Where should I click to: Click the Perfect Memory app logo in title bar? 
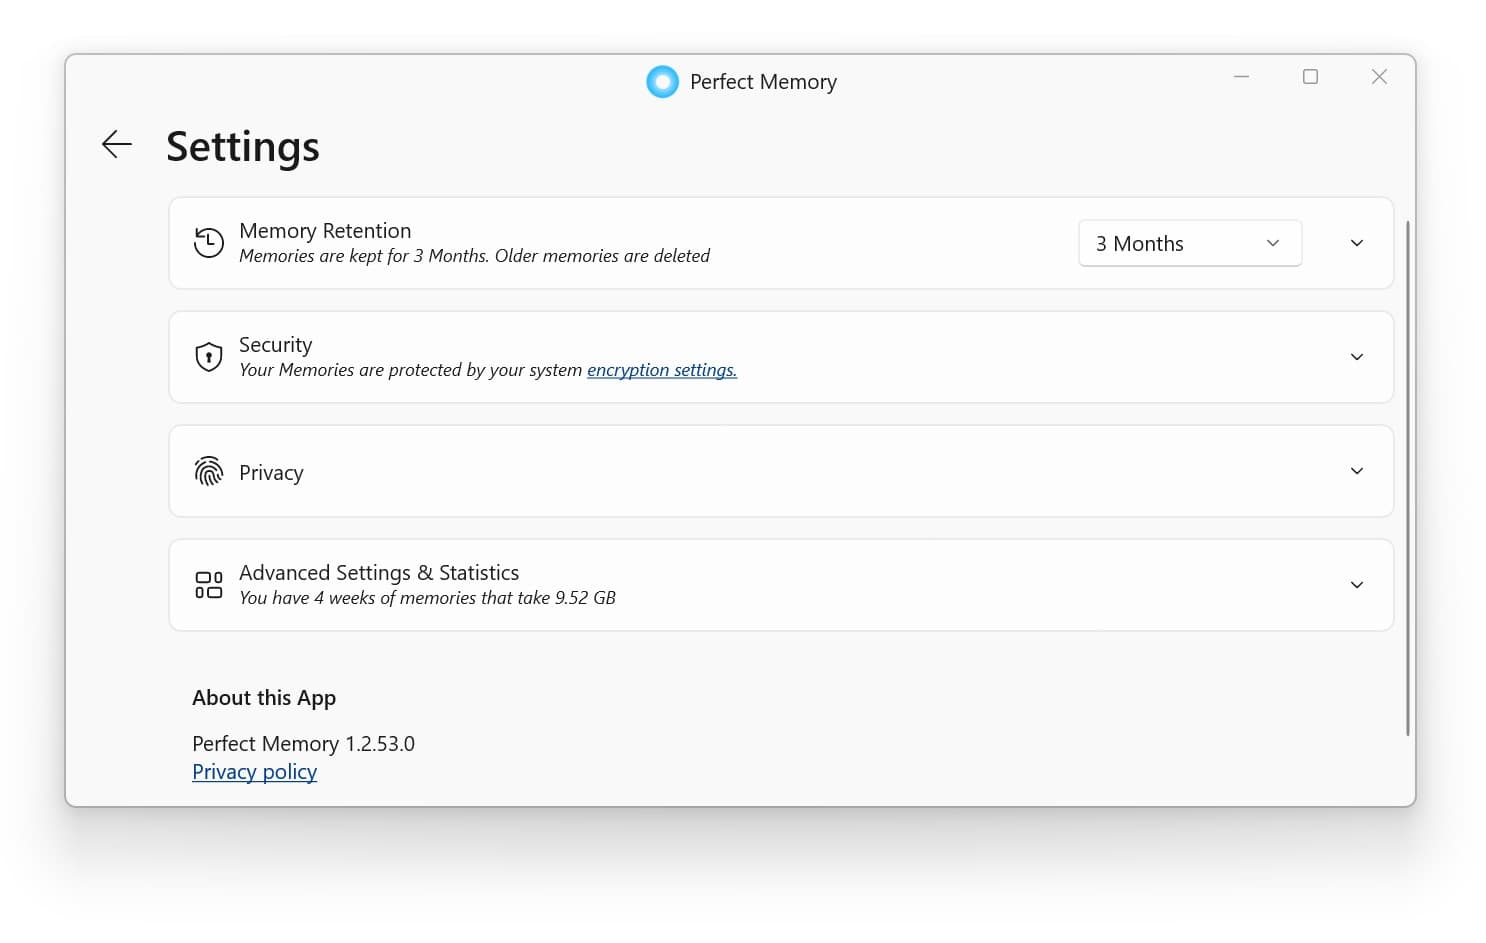[662, 82]
